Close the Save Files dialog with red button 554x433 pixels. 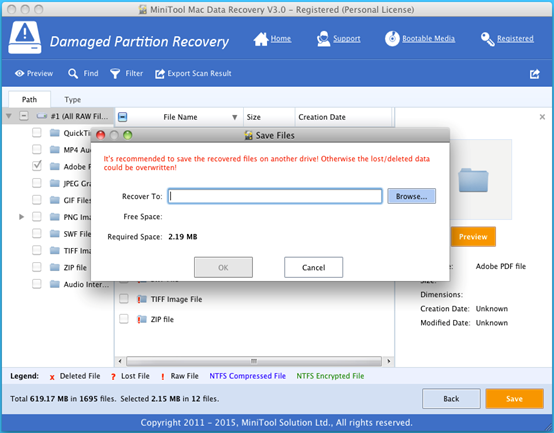(100, 135)
